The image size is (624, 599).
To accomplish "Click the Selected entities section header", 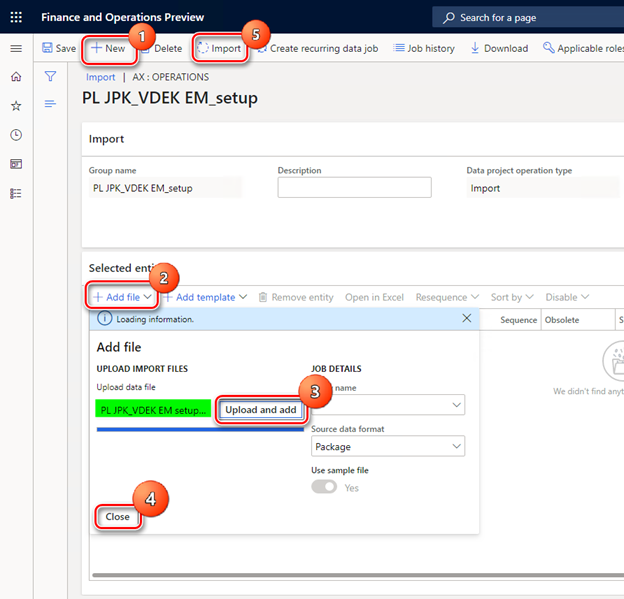I will click(119, 268).
